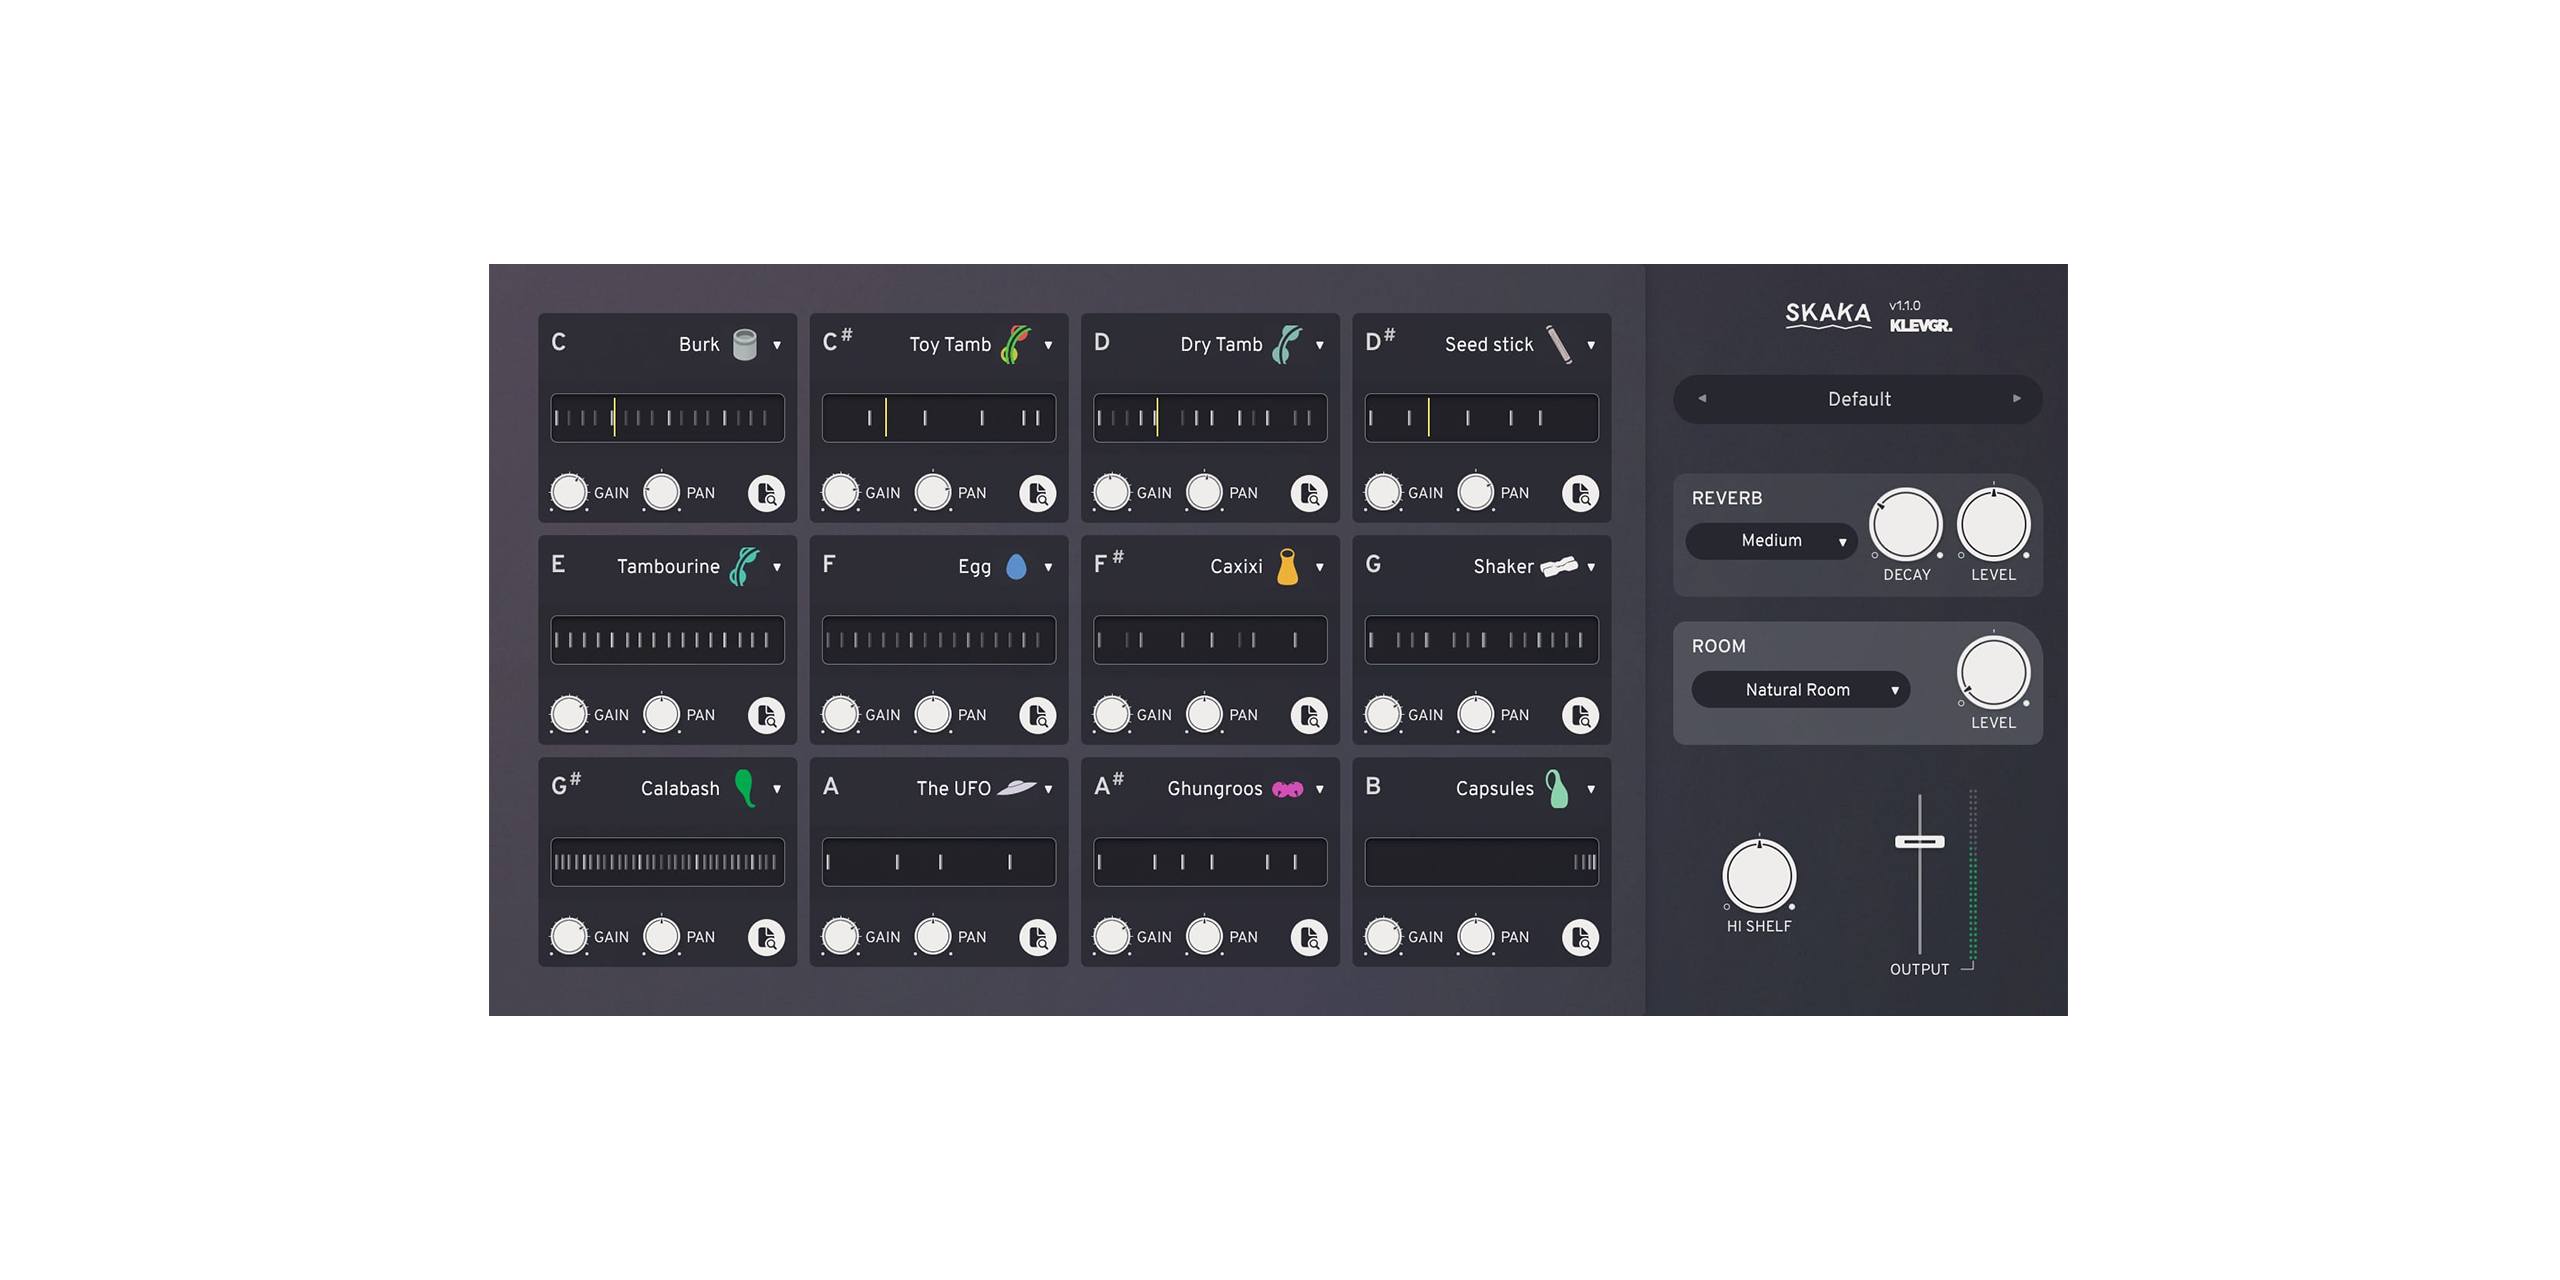The height and width of the screenshot is (1280, 2560).
Task: Click the yellow Caxixi instrument icon
Action: coord(1288,566)
